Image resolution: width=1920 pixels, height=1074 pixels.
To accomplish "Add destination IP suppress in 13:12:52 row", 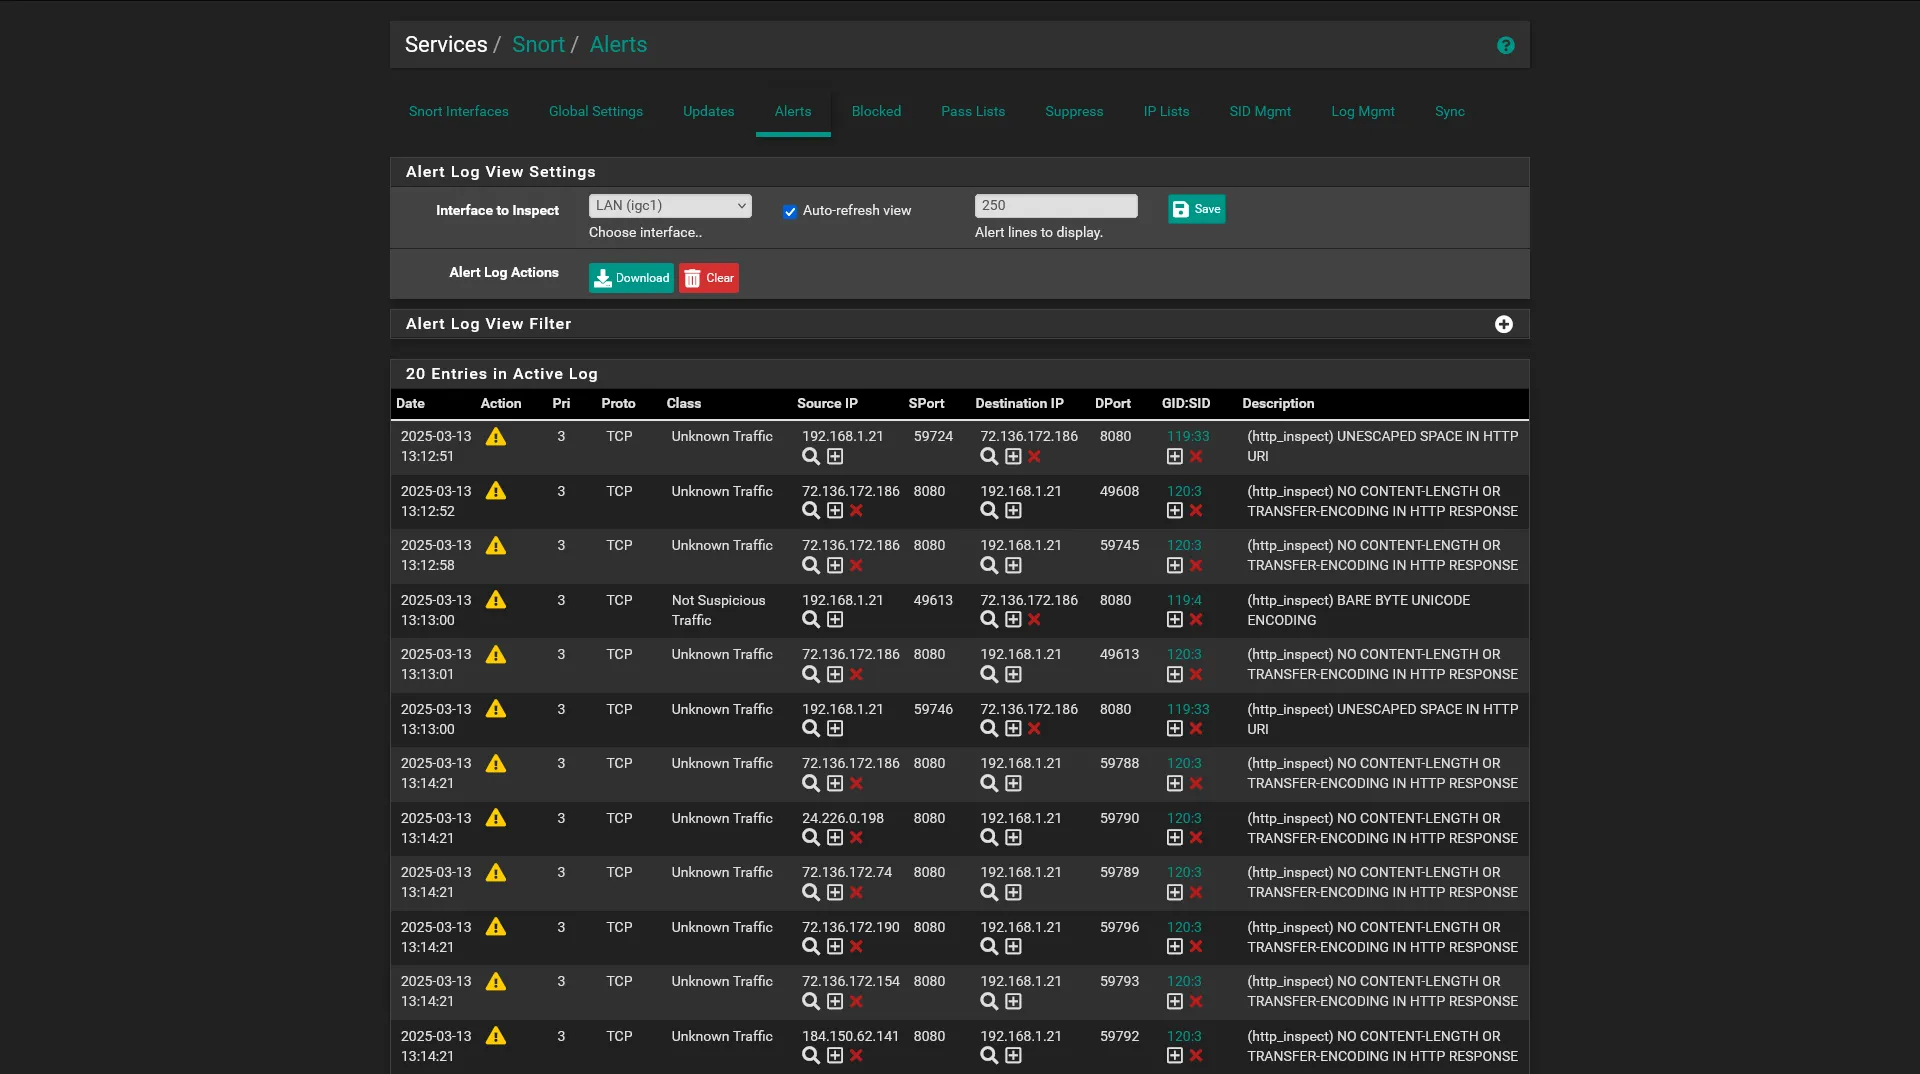I will 1013,511.
